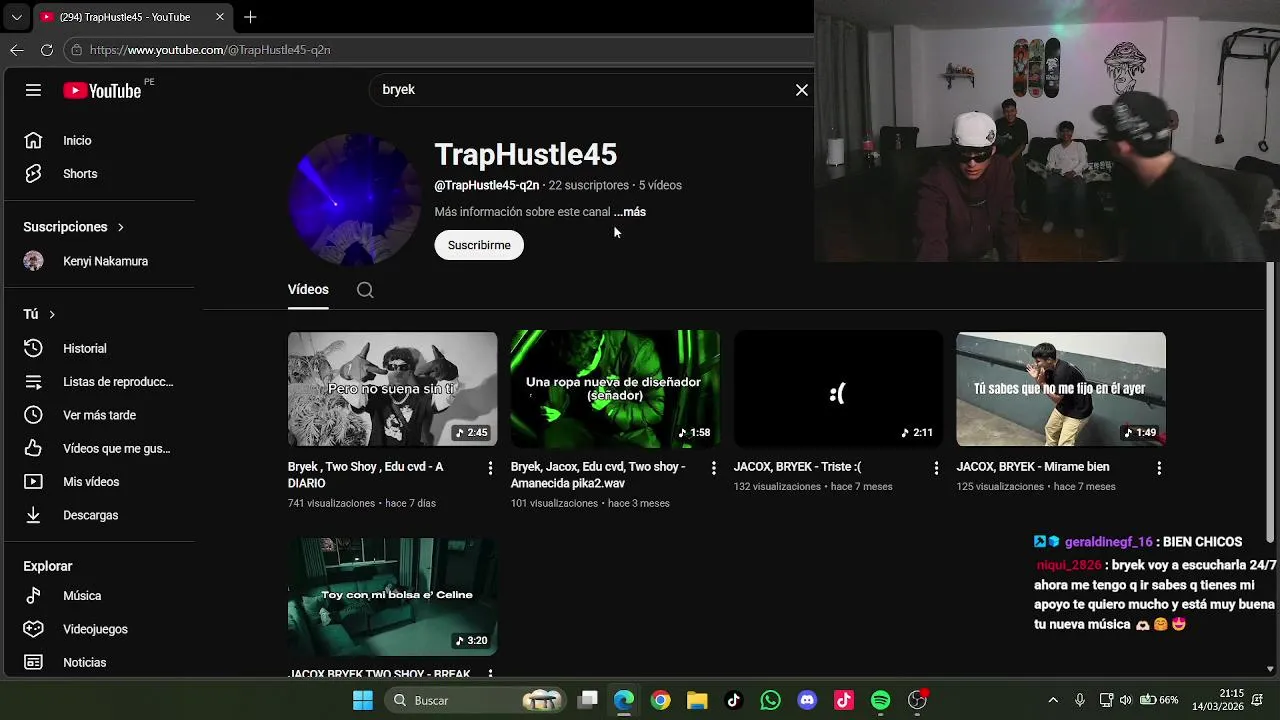
Task: Click the bryek search input field
Action: (x=580, y=90)
